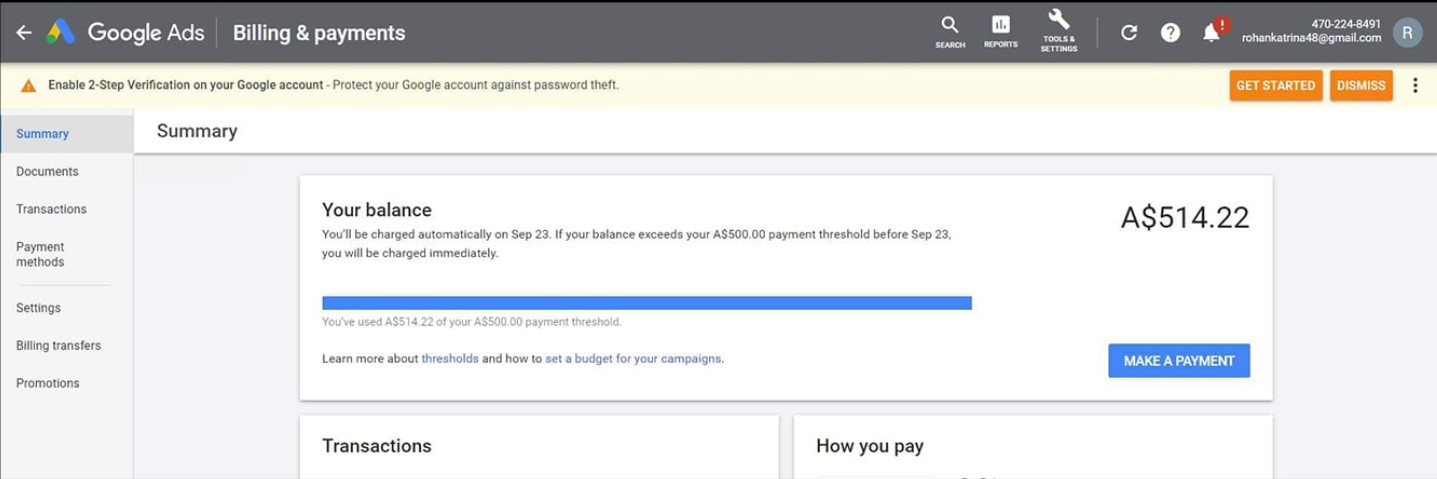
Task: Open the three-dot menu on warning banner
Action: (x=1415, y=85)
